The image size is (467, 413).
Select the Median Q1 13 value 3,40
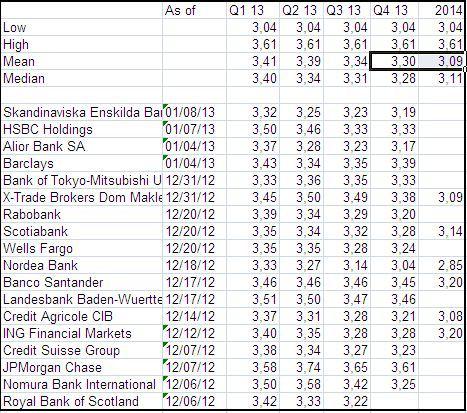(x=253, y=78)
